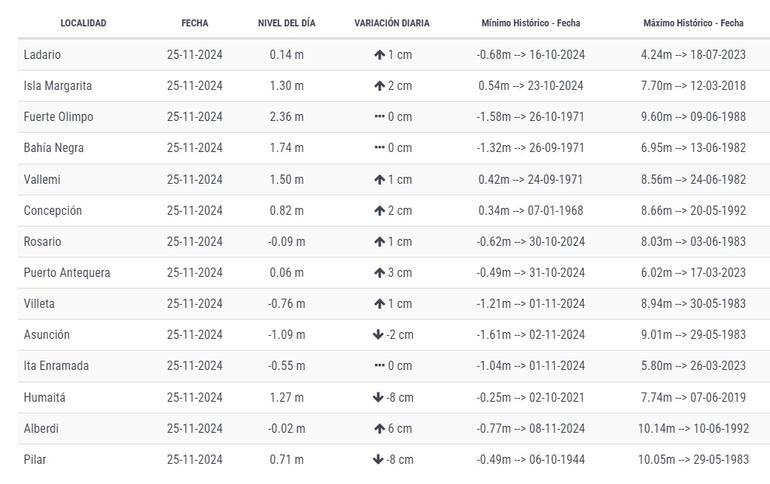The width and height of the screenshot is (770, 484).
Task: Click the Villeta level value -0.76 m
Action: pos(287,304)
